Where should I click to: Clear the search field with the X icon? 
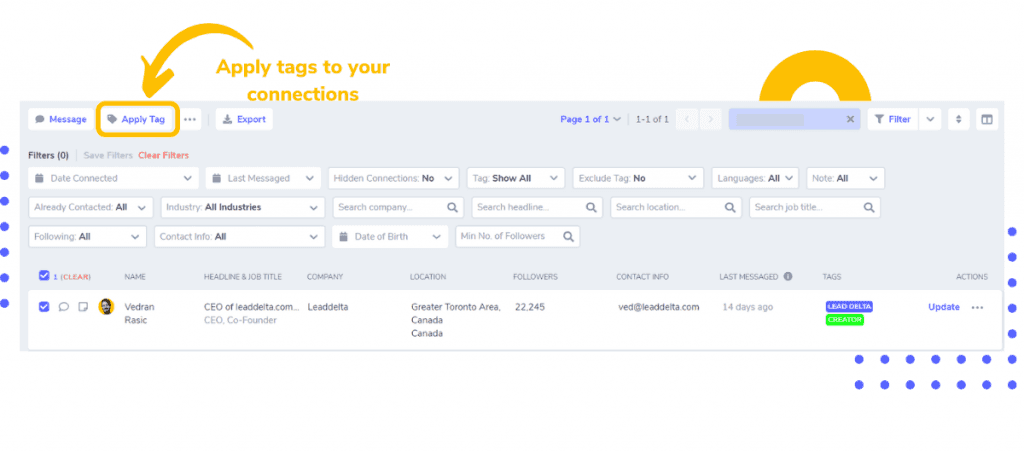[x=850, y=120]
